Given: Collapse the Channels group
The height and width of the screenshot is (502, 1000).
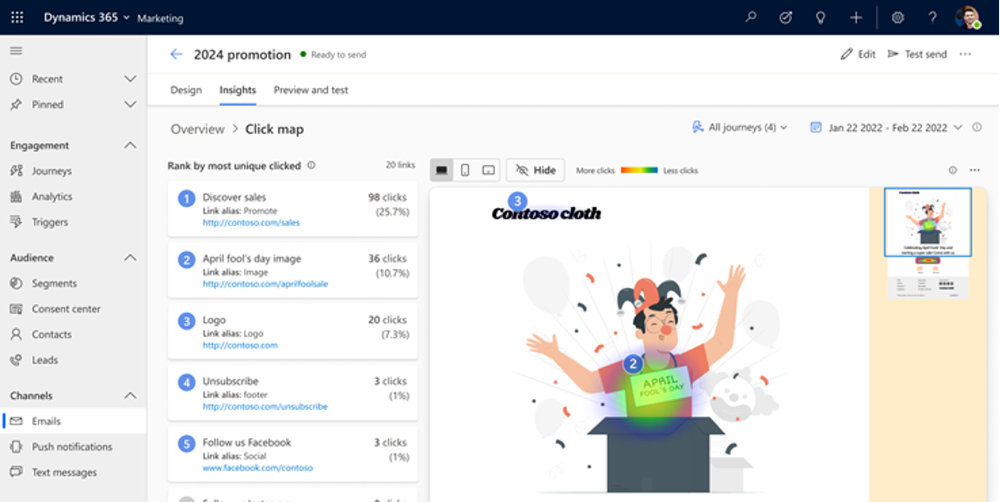Looking at the screenshot, I should [130, 395].
